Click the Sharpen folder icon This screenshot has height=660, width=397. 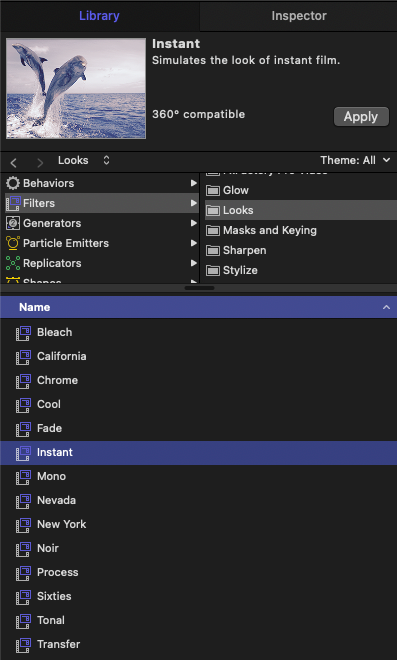point(213,250)
